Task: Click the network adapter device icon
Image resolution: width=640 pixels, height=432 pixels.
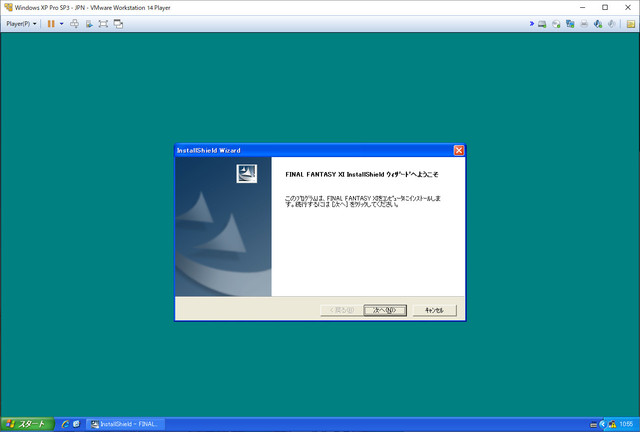Action: (570, 24)
